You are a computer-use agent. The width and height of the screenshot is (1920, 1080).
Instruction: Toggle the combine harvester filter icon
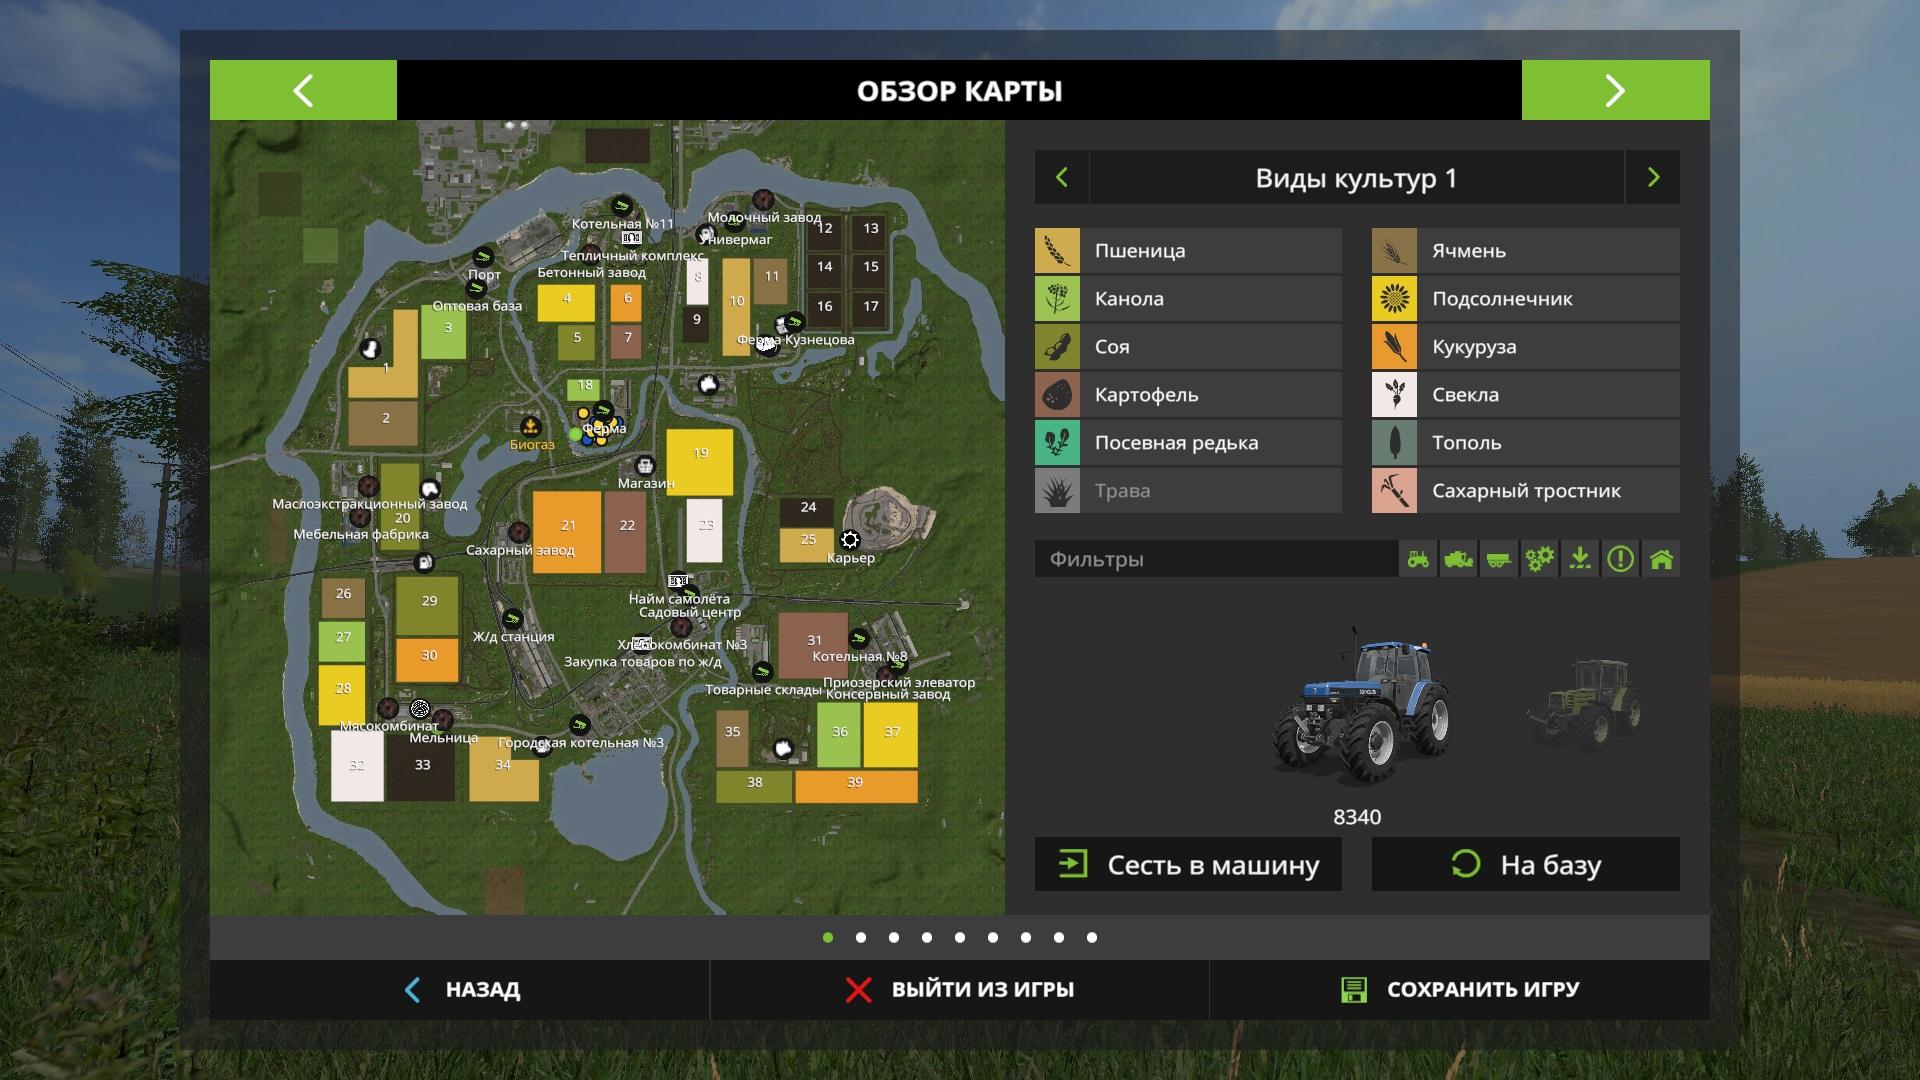(1458, 559)
